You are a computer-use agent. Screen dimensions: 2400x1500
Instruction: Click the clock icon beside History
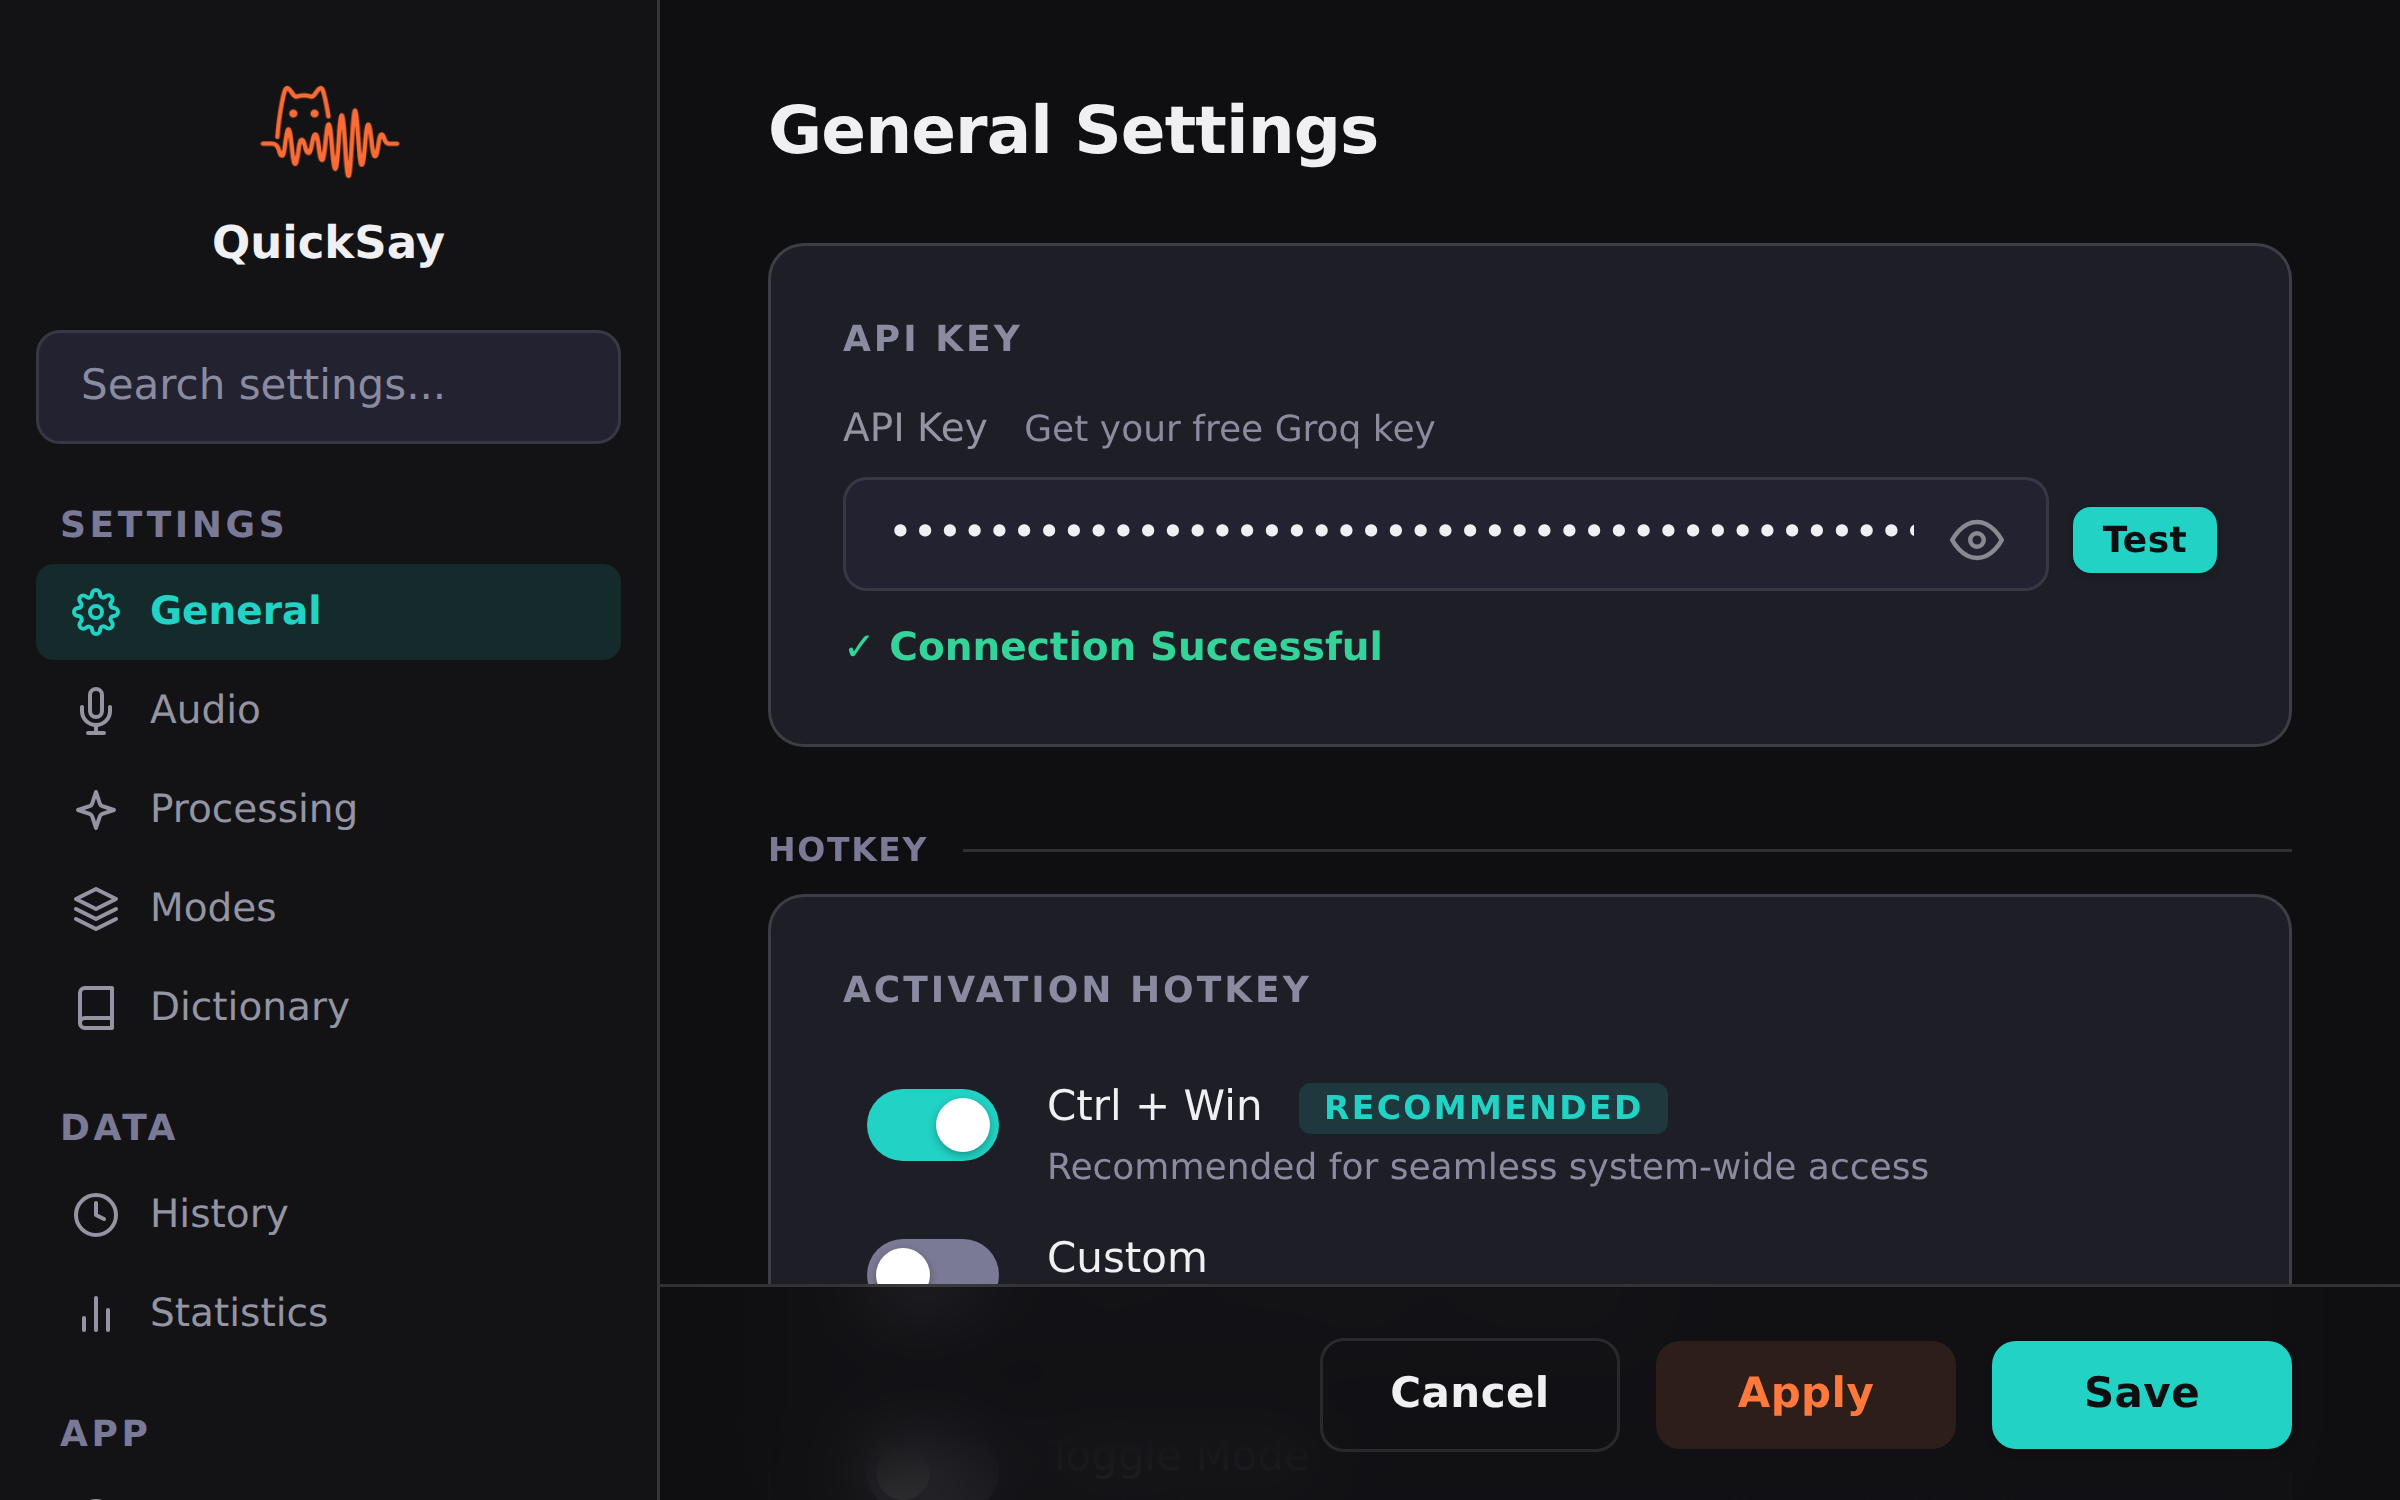(x=95, y=1214)
